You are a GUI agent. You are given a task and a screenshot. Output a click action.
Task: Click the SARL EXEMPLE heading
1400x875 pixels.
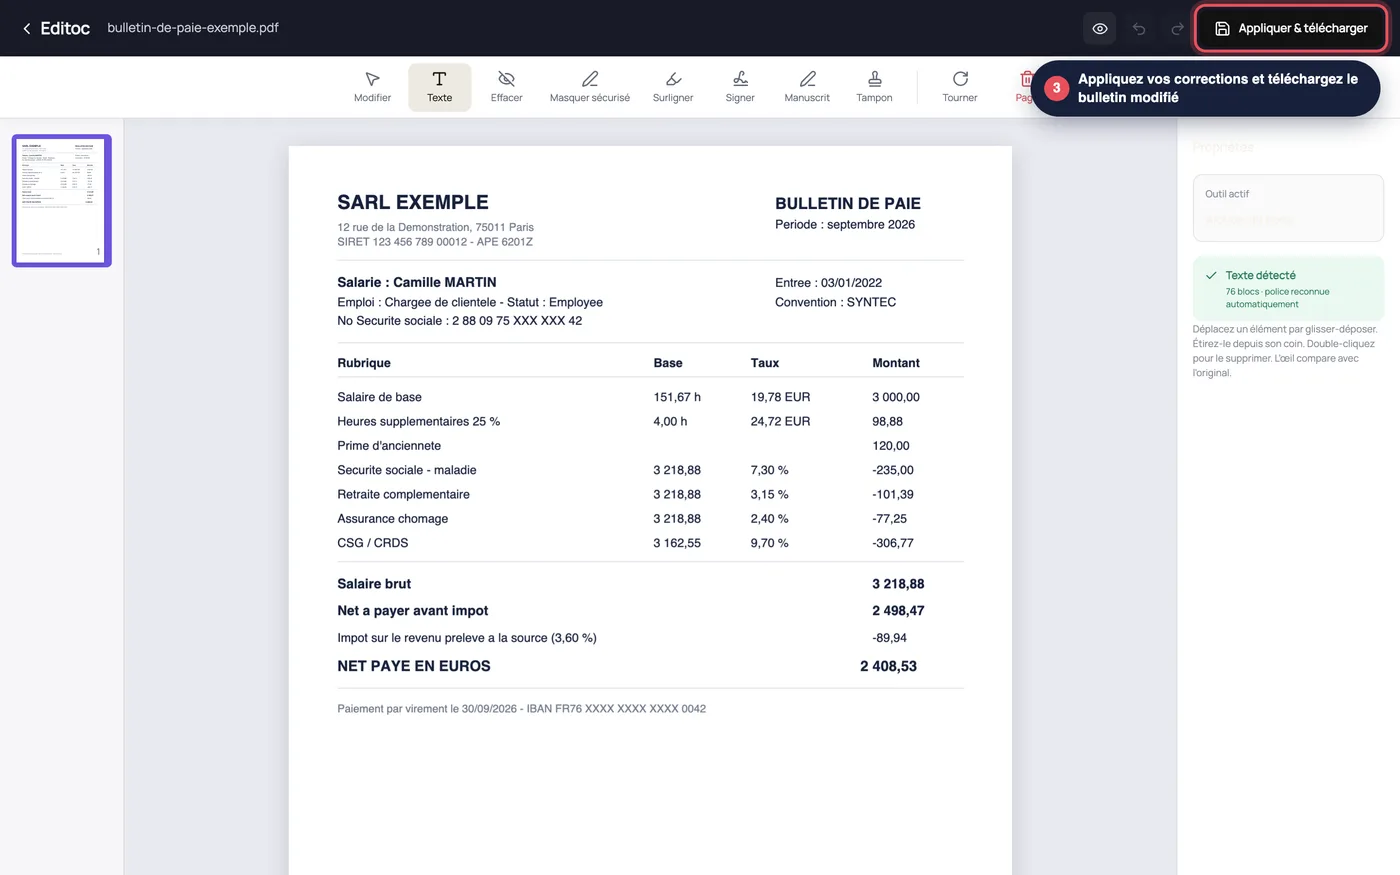click(413, 202)
